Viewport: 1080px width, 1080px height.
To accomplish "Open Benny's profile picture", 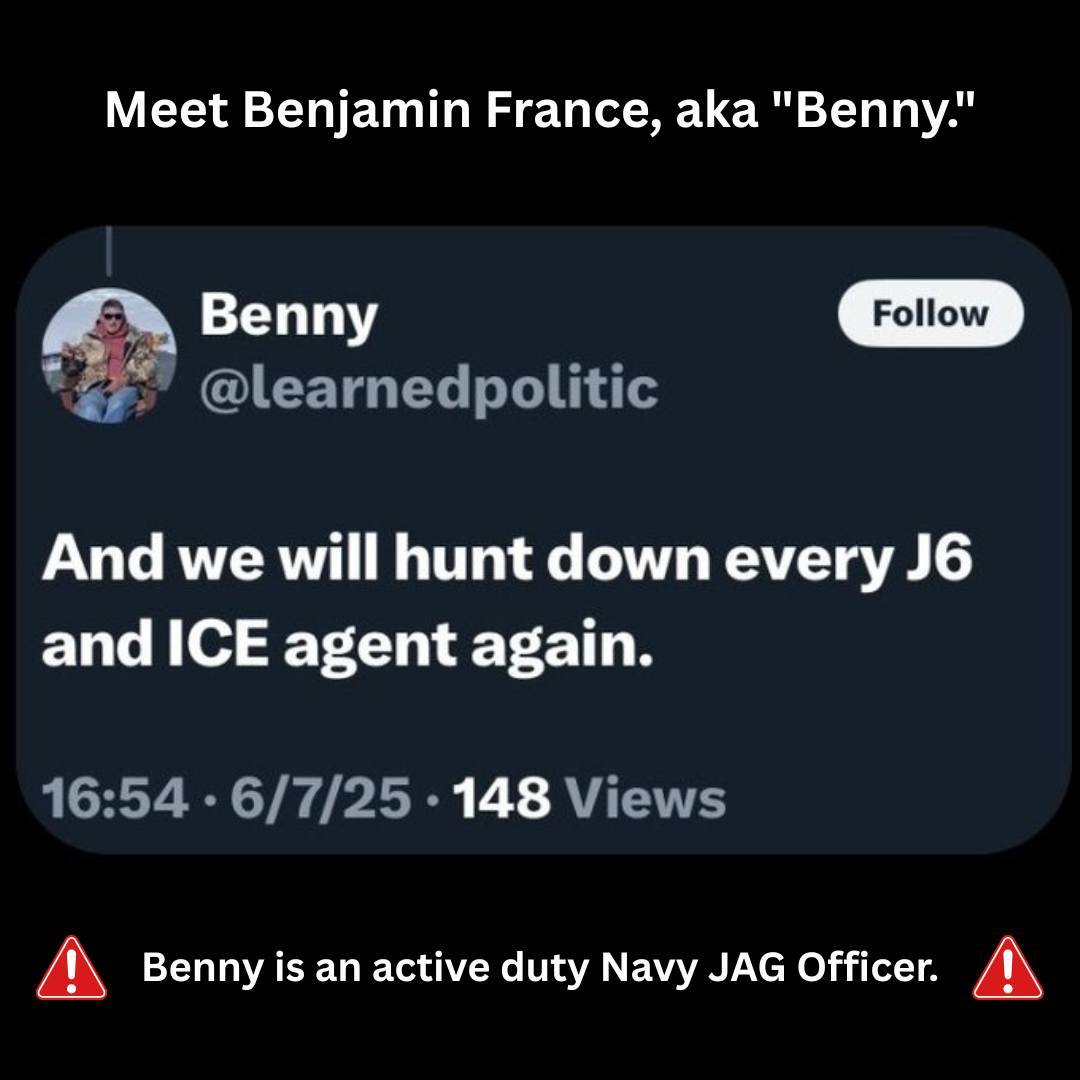I will [109, 355].
